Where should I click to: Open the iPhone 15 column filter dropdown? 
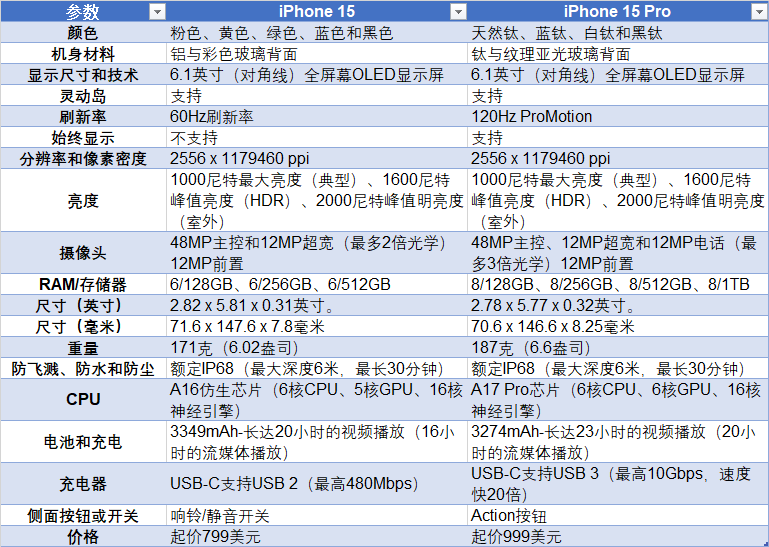458,12
